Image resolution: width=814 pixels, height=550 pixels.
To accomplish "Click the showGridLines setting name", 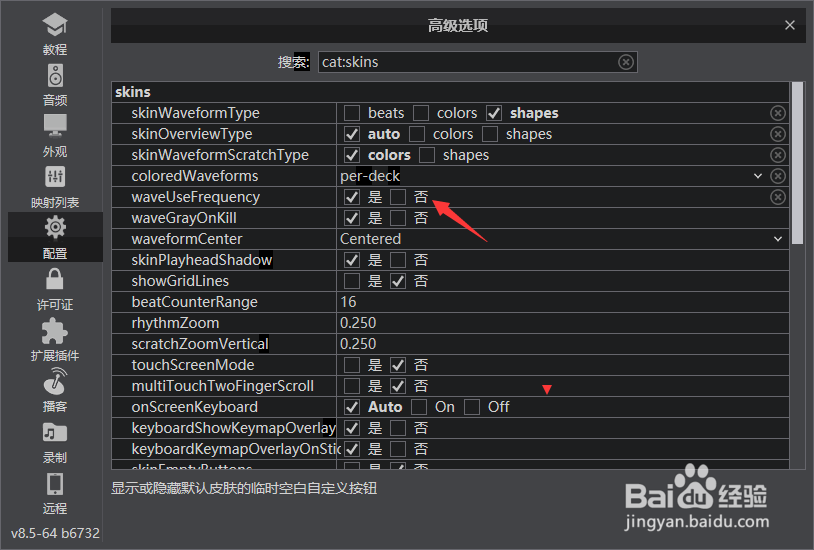I will pos(180,281).
